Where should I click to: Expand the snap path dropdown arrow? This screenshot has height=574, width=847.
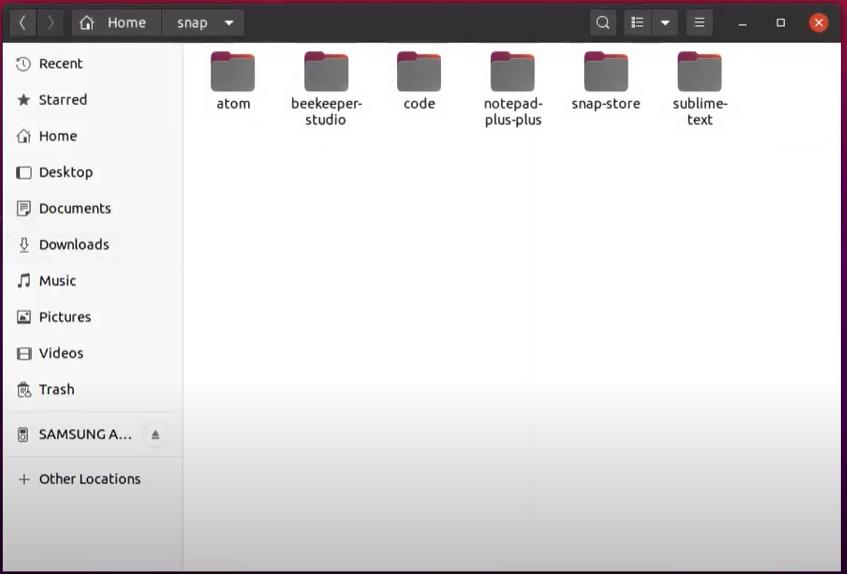[229, 23]
